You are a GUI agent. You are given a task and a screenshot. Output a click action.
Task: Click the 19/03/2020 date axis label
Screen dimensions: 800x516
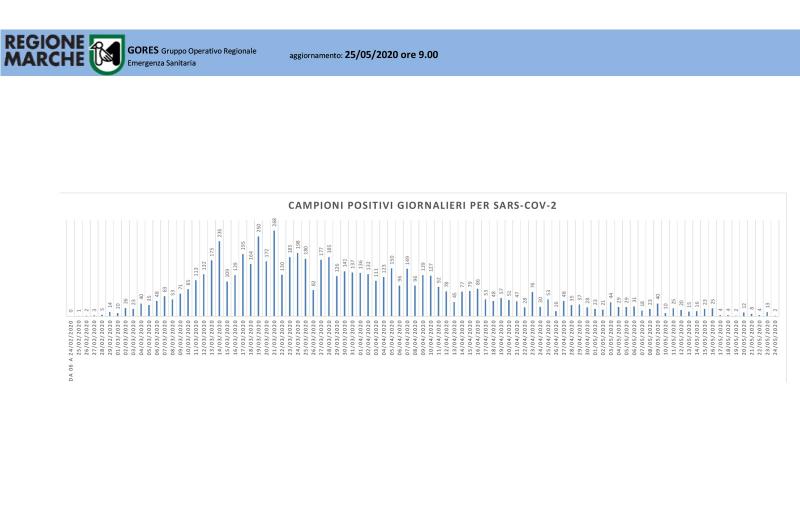click(259, 337)
